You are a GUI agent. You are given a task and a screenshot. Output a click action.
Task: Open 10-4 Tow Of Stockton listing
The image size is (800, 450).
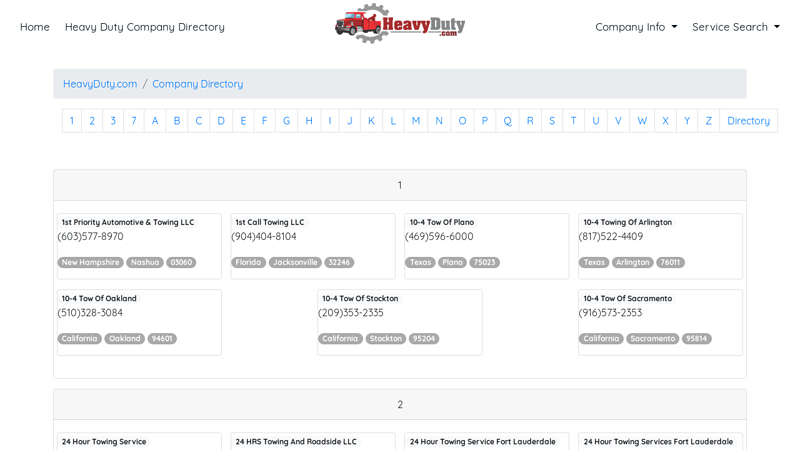click(x=360, y=298)
